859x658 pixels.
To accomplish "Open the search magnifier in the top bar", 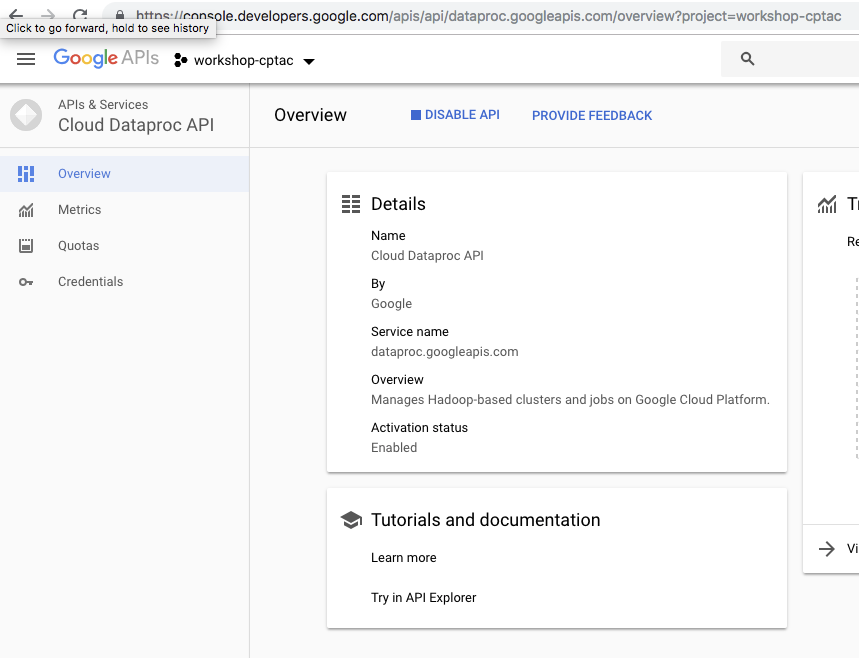I will coord(746,59).
